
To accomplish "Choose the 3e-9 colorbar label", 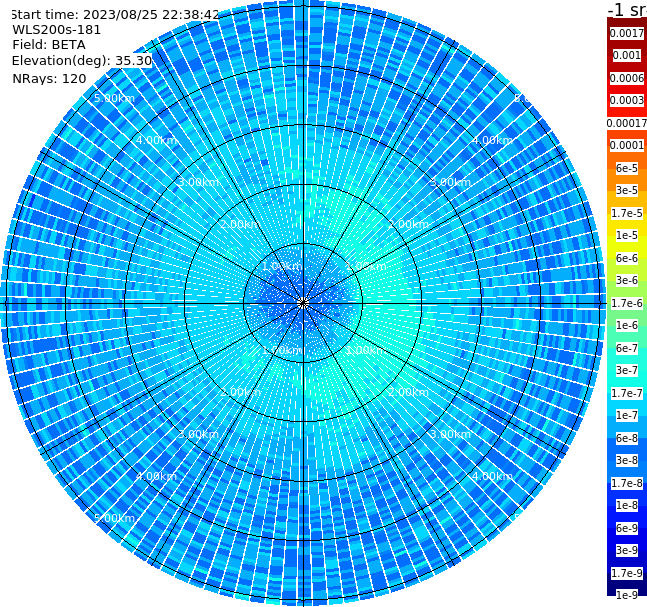I will pyautogui.click(x=627, y=550).
